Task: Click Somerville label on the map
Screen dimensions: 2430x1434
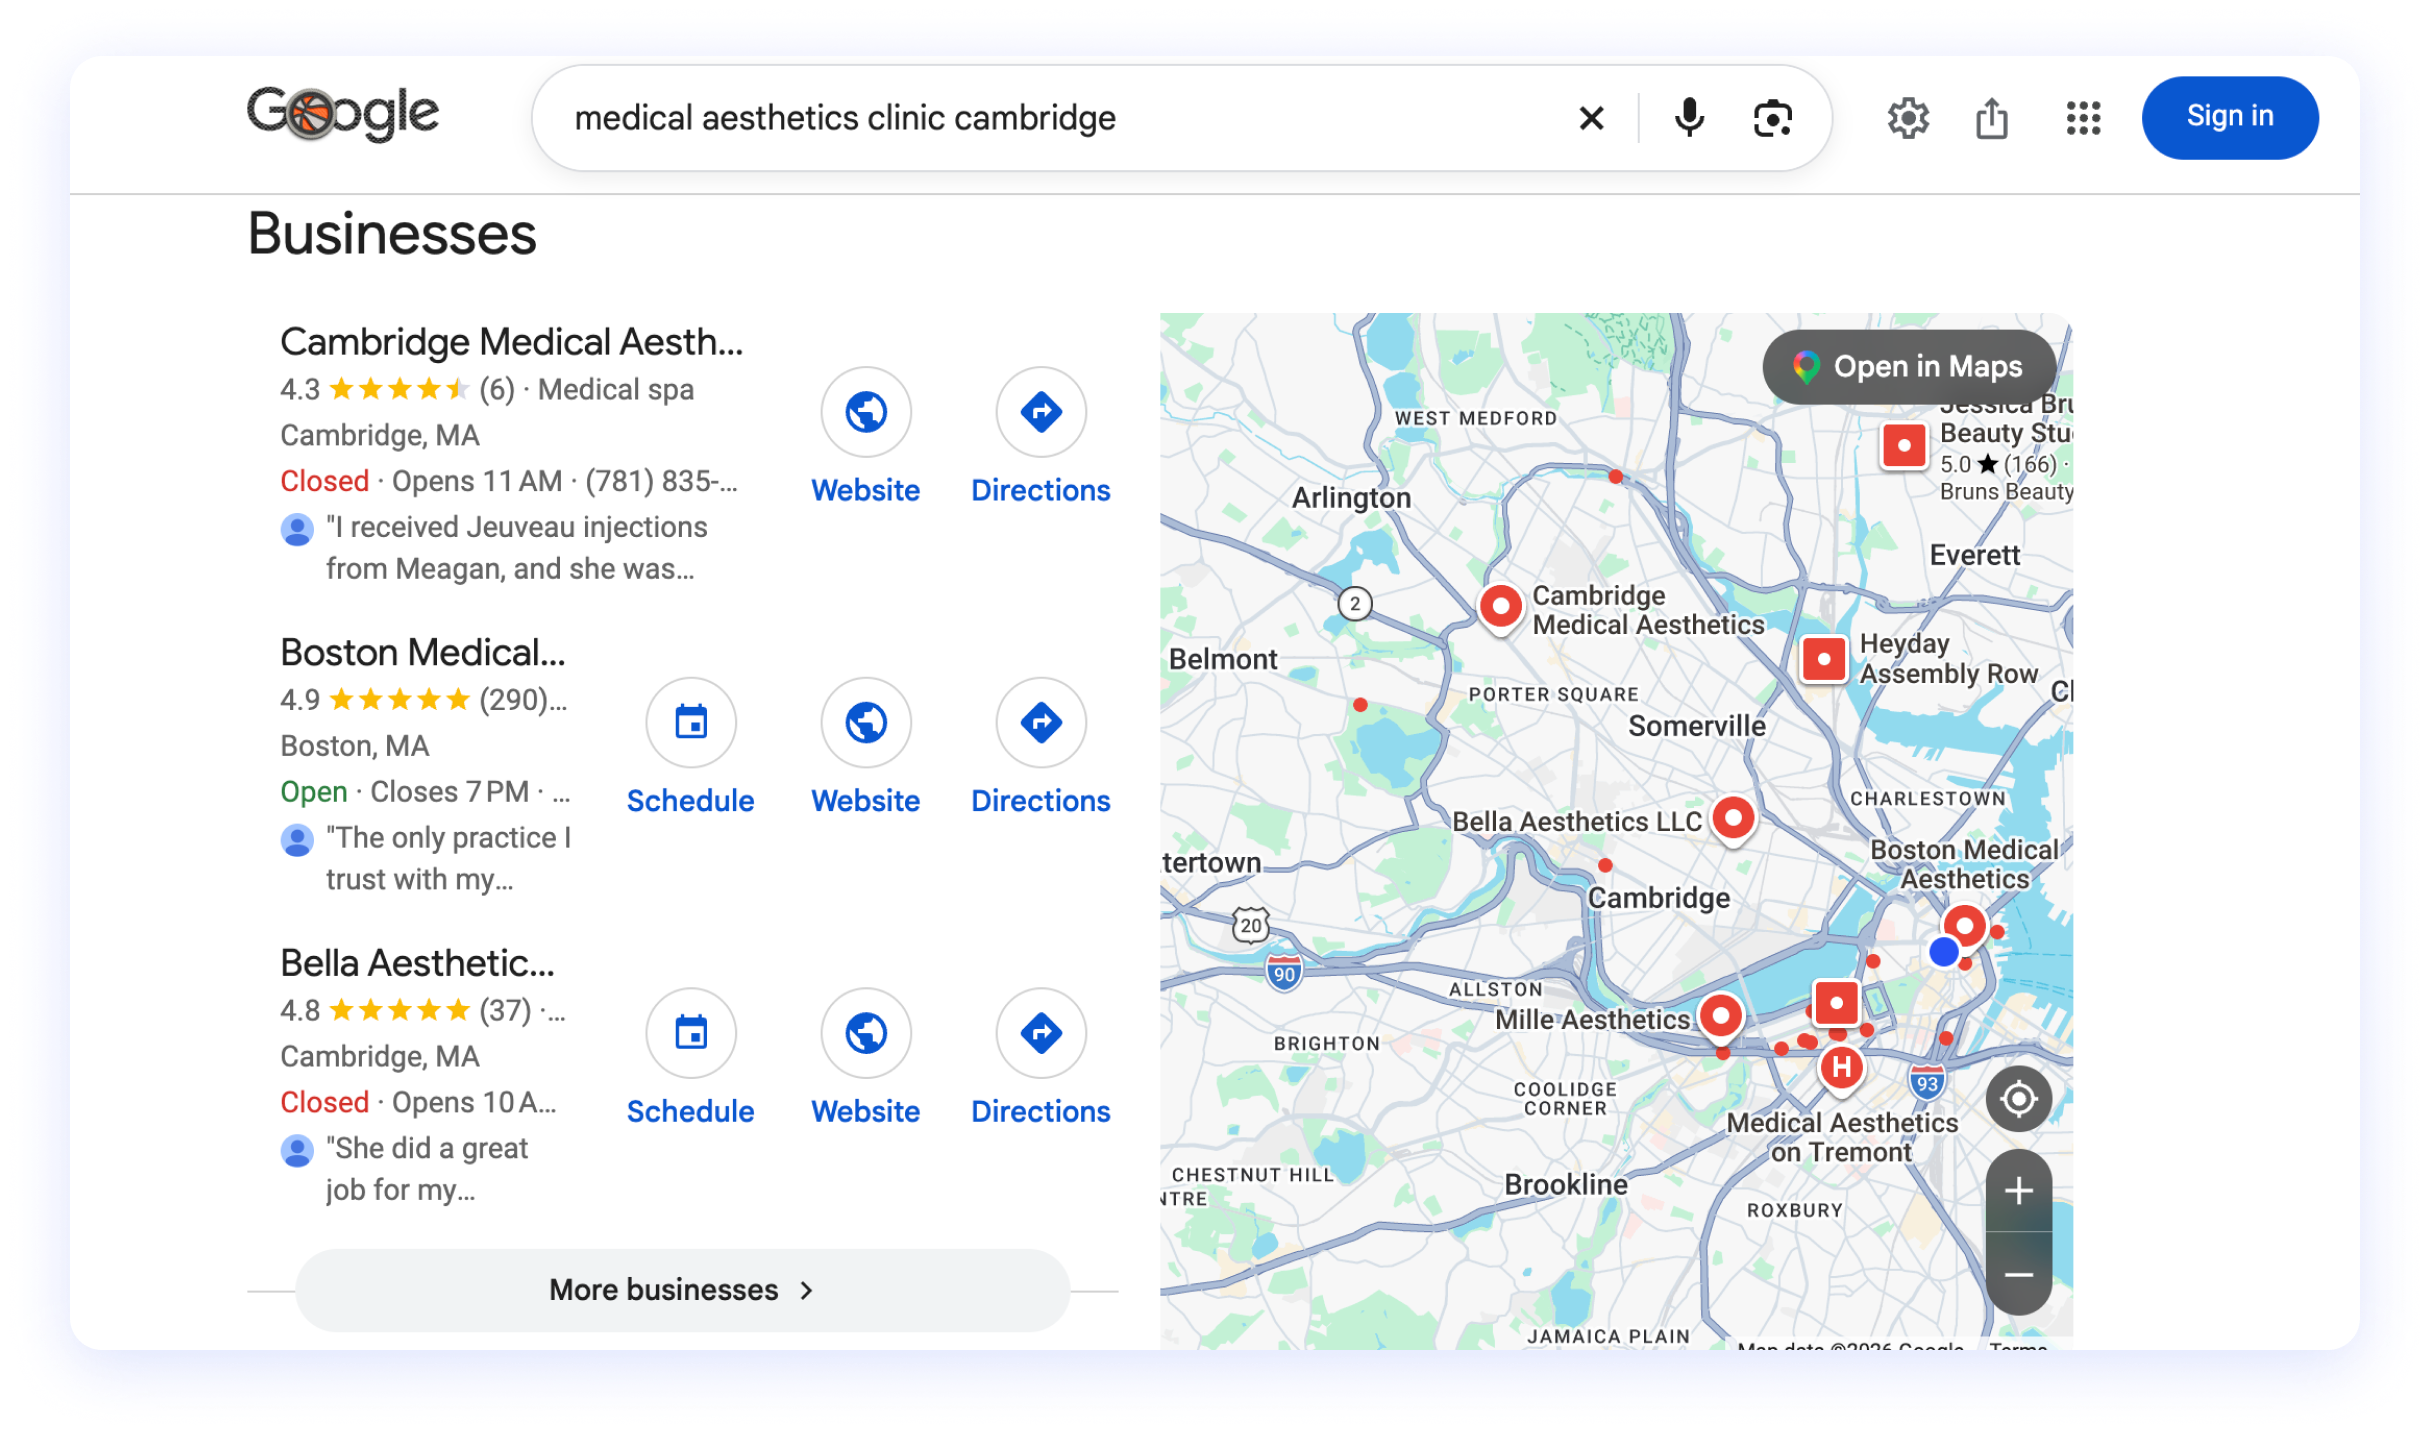Action: click(1696, 725)
